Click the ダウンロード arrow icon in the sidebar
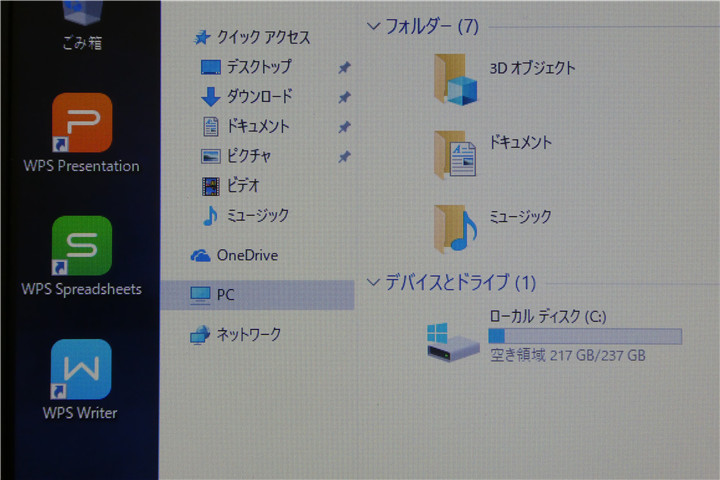Screen dimensions: 720x480 coord(211,96)
